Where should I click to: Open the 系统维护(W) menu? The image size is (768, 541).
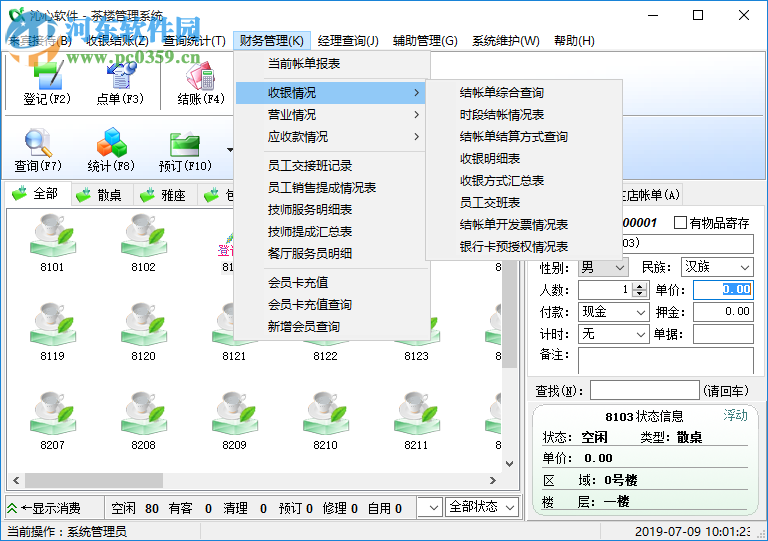point(505,41)
